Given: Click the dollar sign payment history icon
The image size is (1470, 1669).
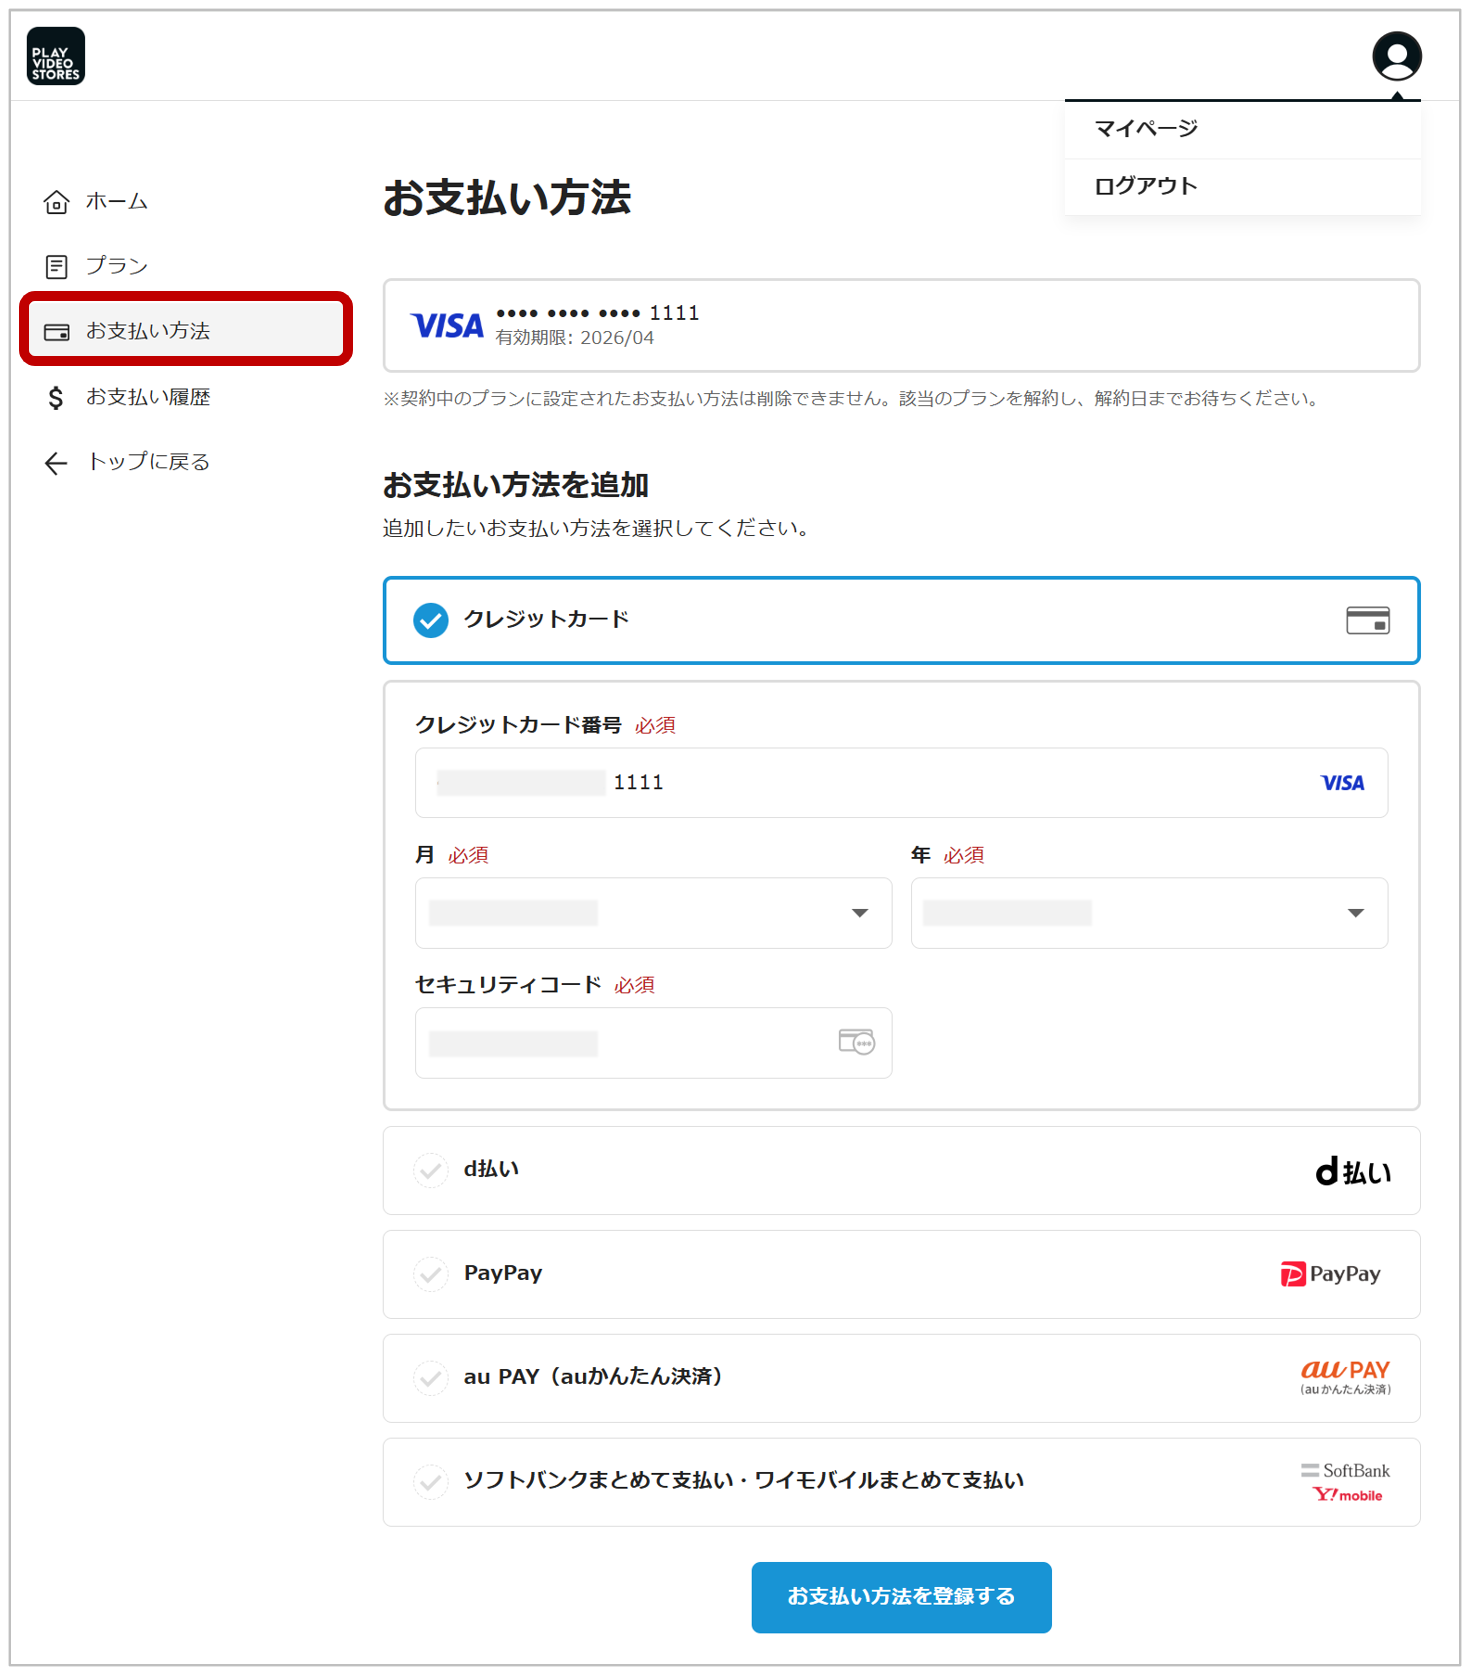Looking at the screenshot, I should (56, 398).
